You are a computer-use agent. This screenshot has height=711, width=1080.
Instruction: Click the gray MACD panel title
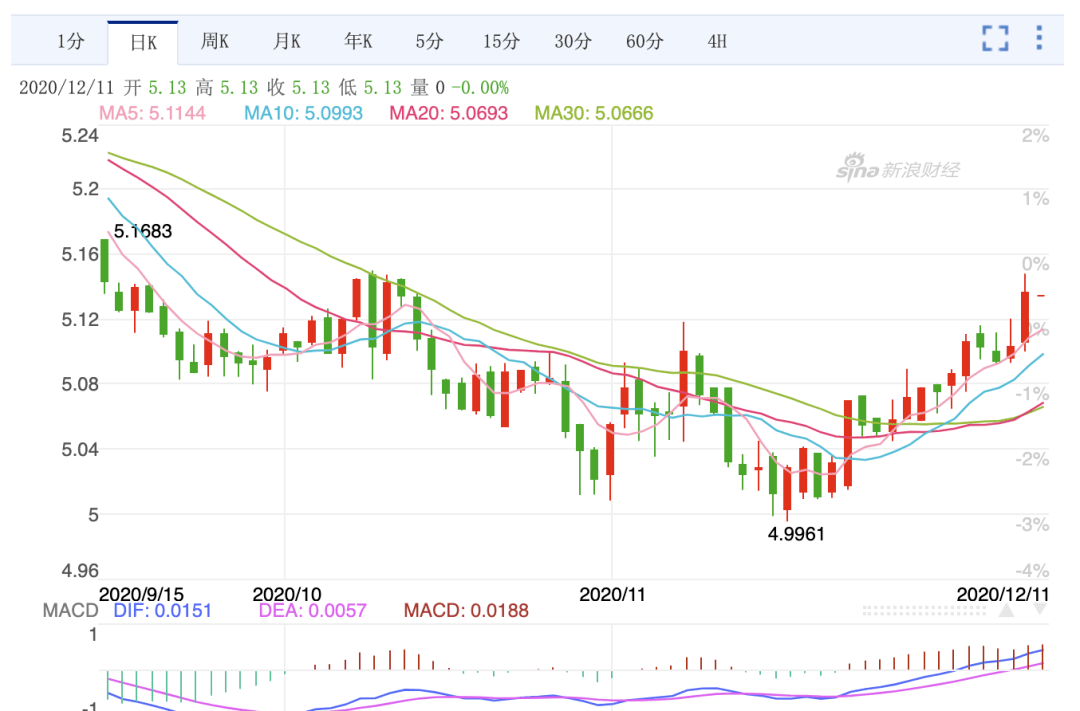(x=70, y=610)
